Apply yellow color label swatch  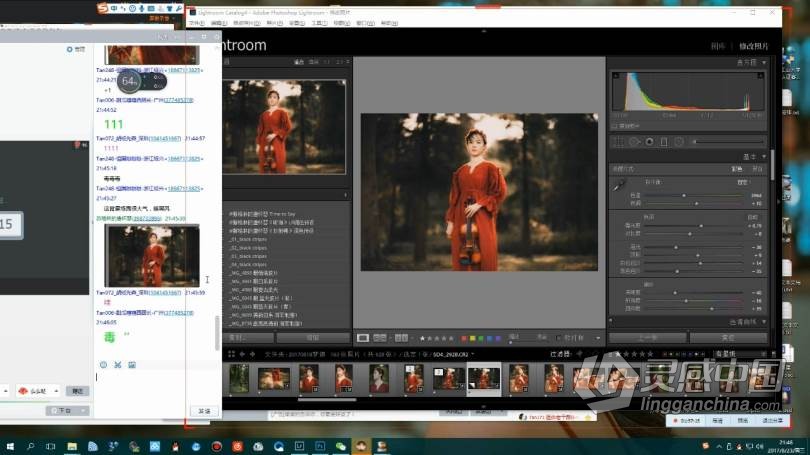click(472, 338)
